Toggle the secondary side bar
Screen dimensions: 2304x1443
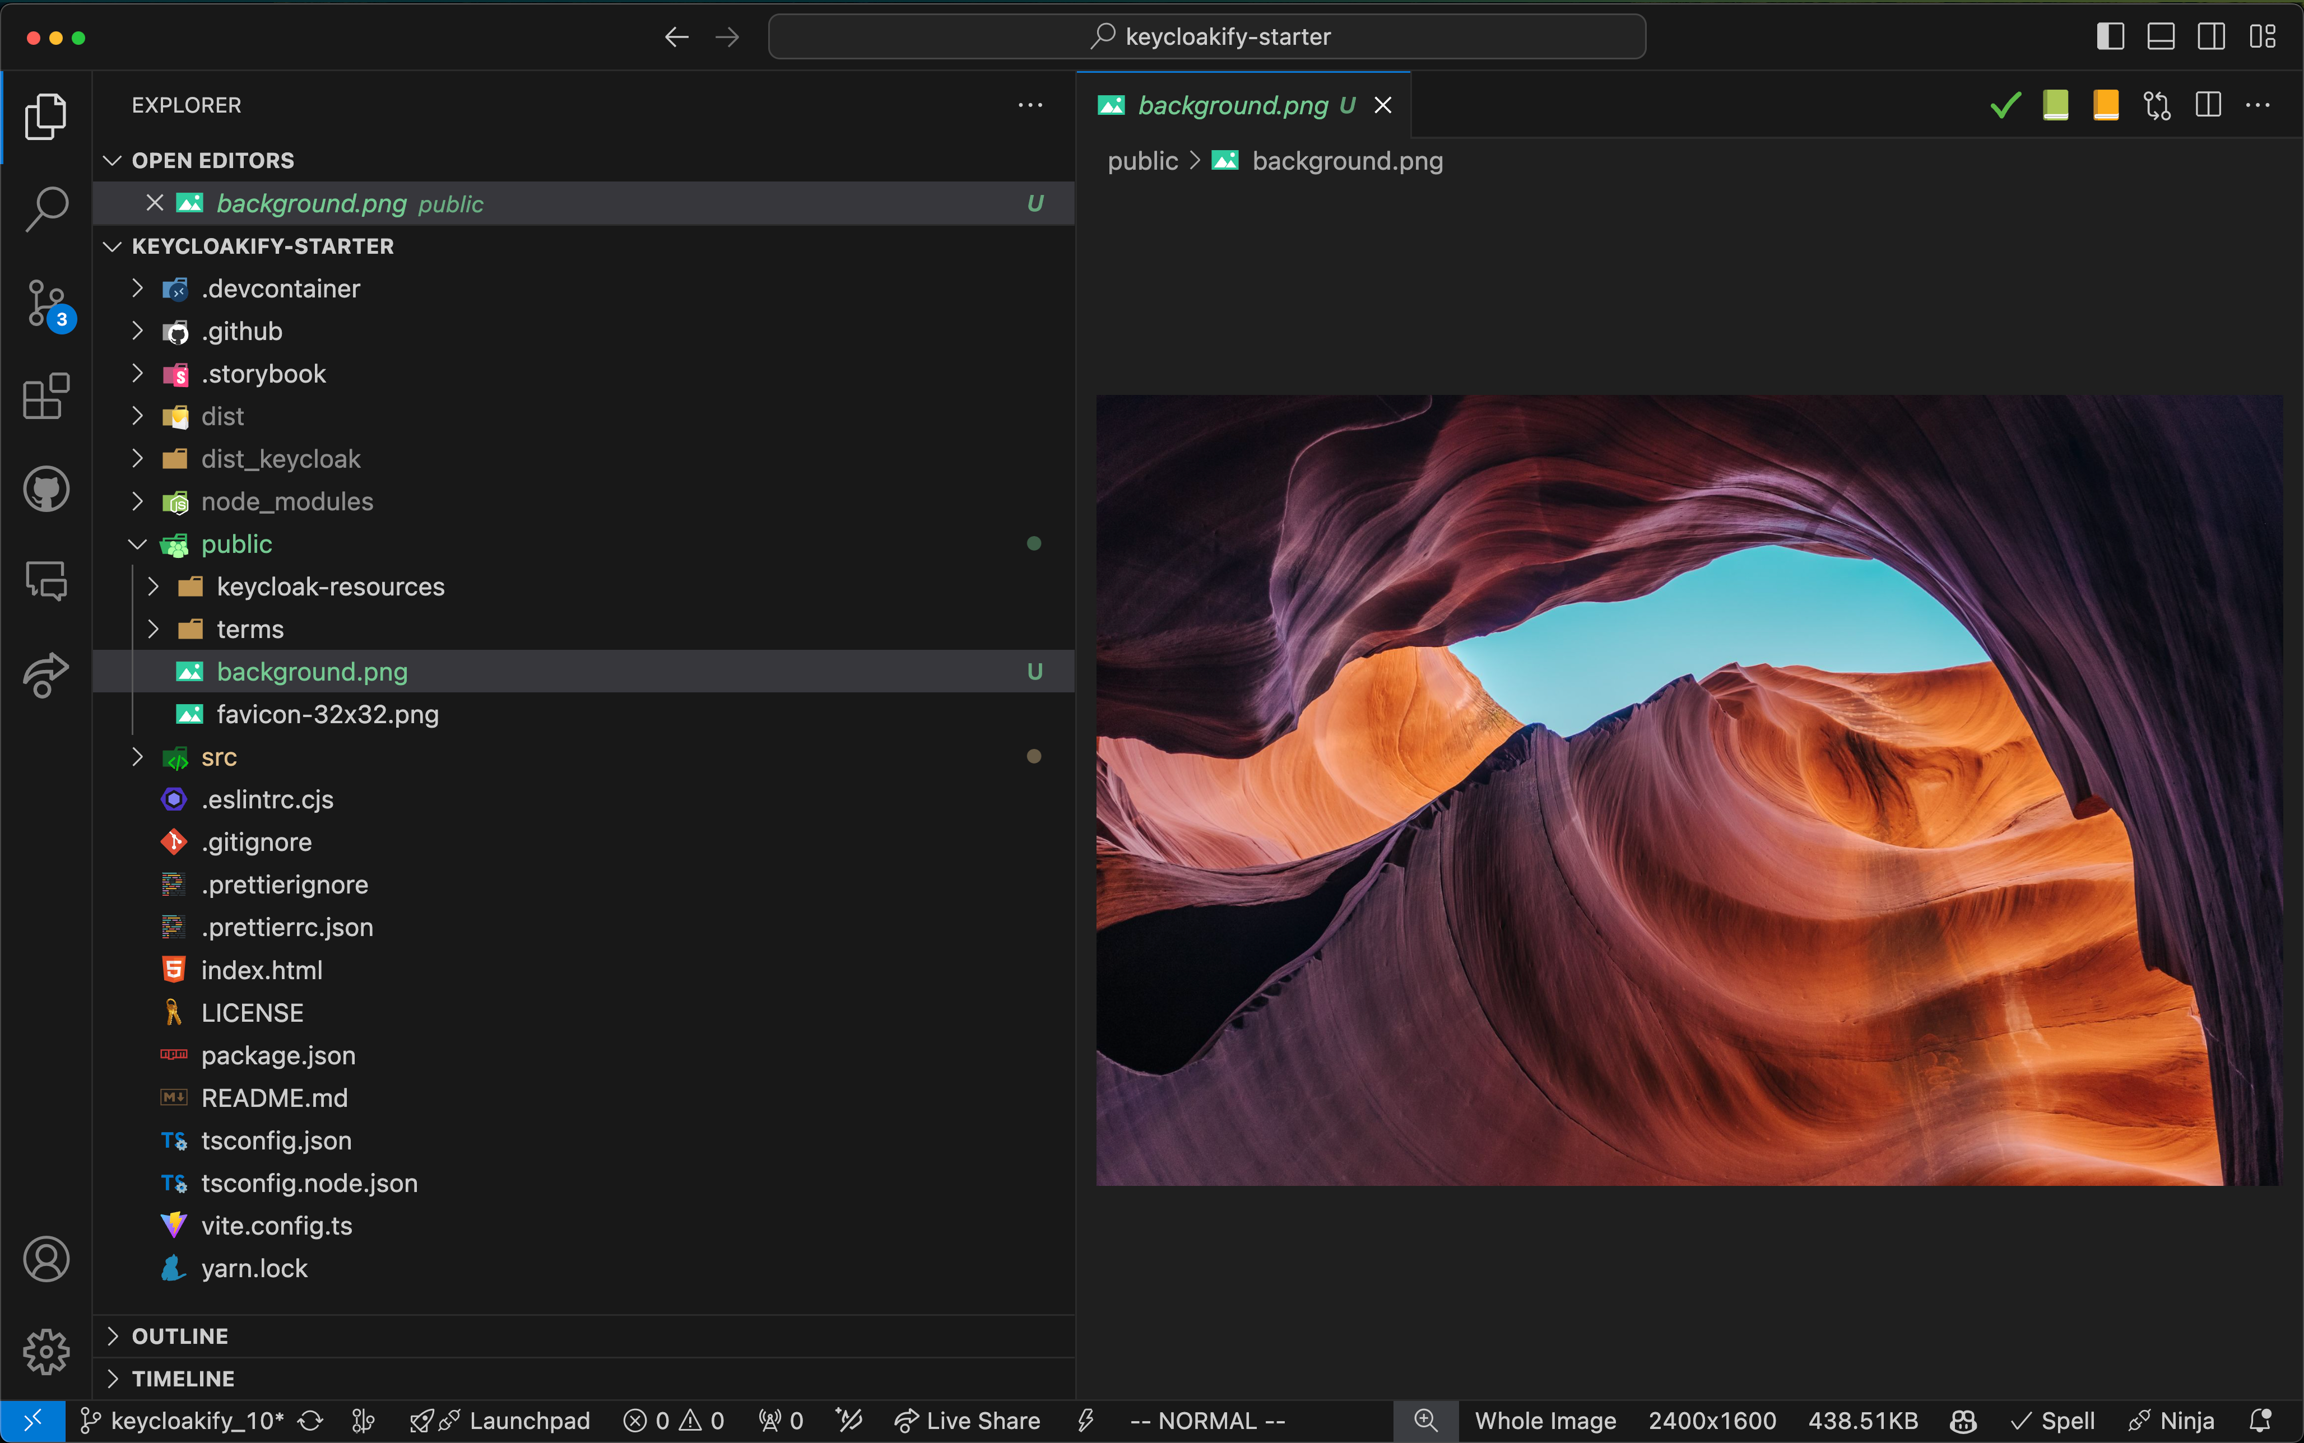tap(2212, 37)
